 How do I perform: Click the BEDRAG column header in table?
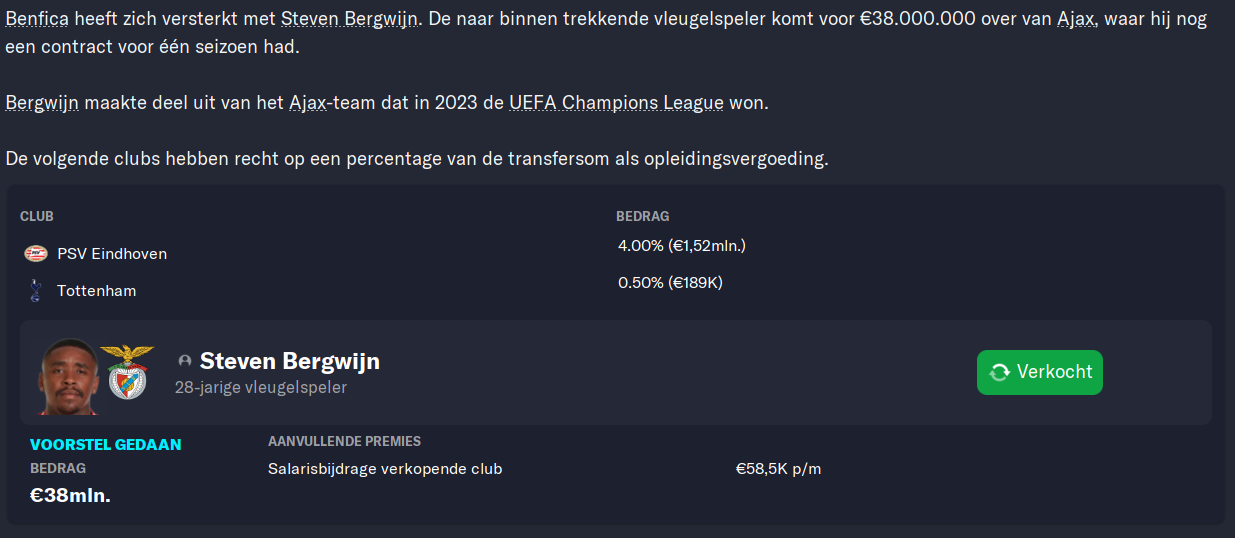pyautogui.click(x=643, y=216)
